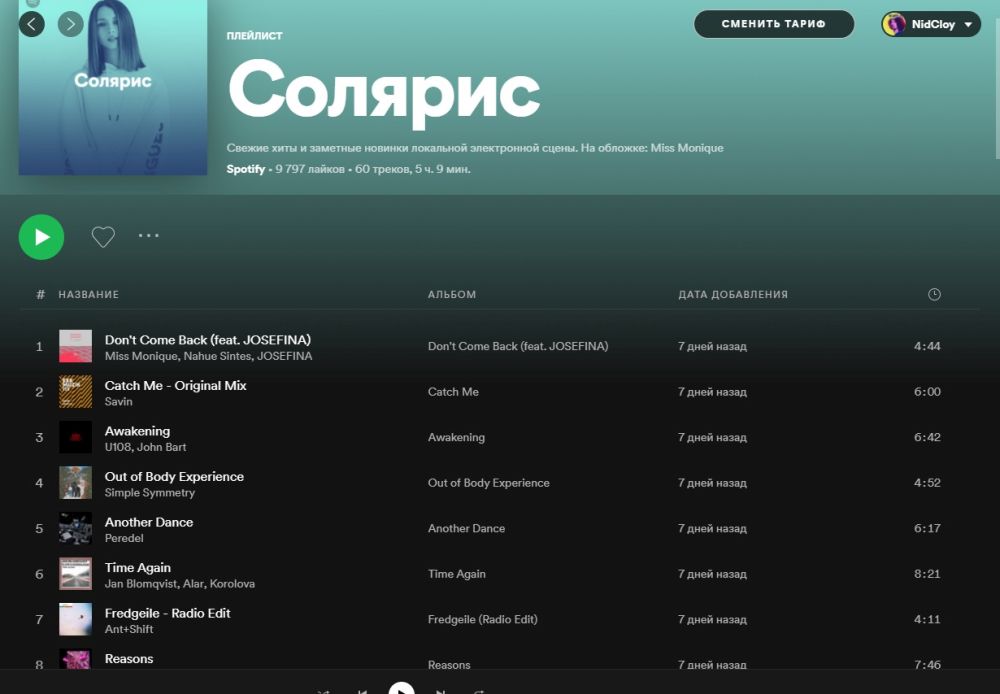Open album link Another Dance

(x=466, y=528)
